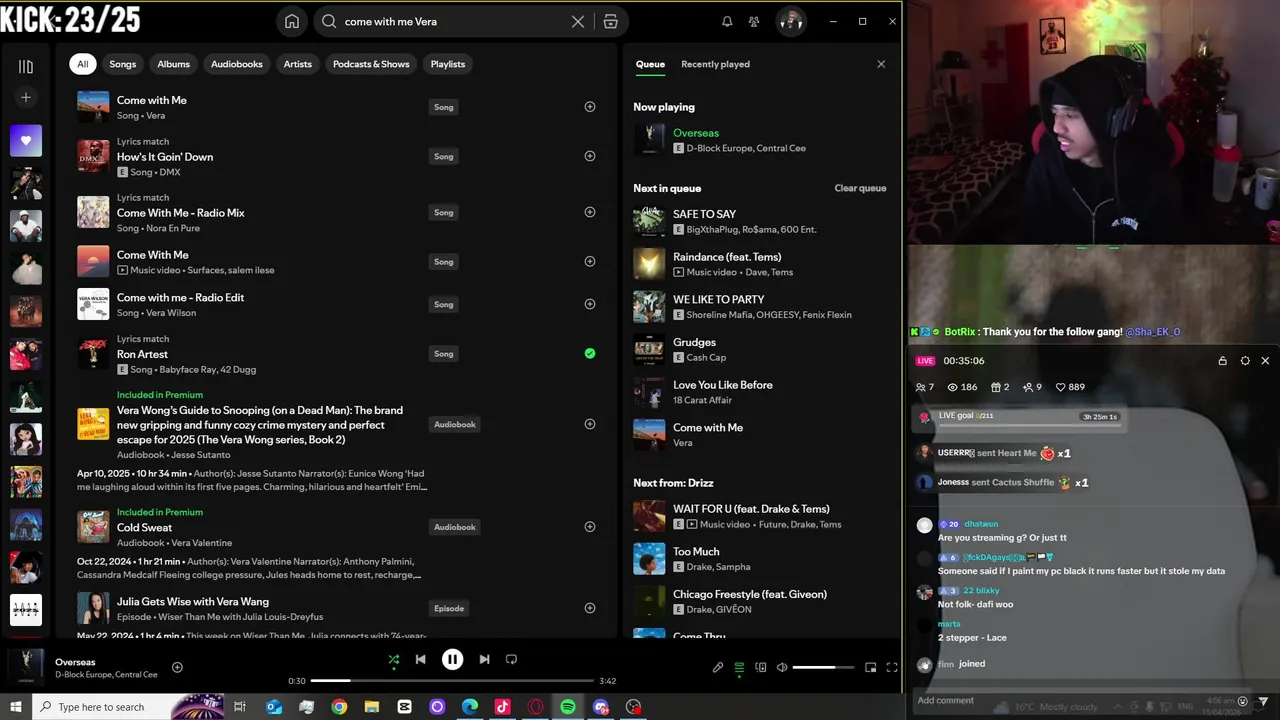Image resolution: width=1280 pixels, height=720 pixels.
Task: Add Overseas to Liked Songs in player bar
Action: 177,667
